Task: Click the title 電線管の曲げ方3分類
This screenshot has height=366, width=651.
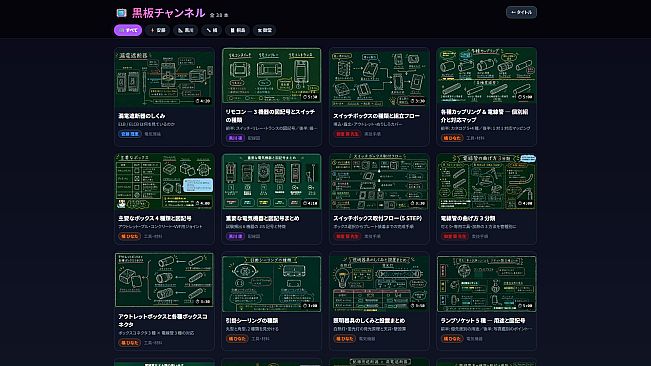Action: point(467,218)
